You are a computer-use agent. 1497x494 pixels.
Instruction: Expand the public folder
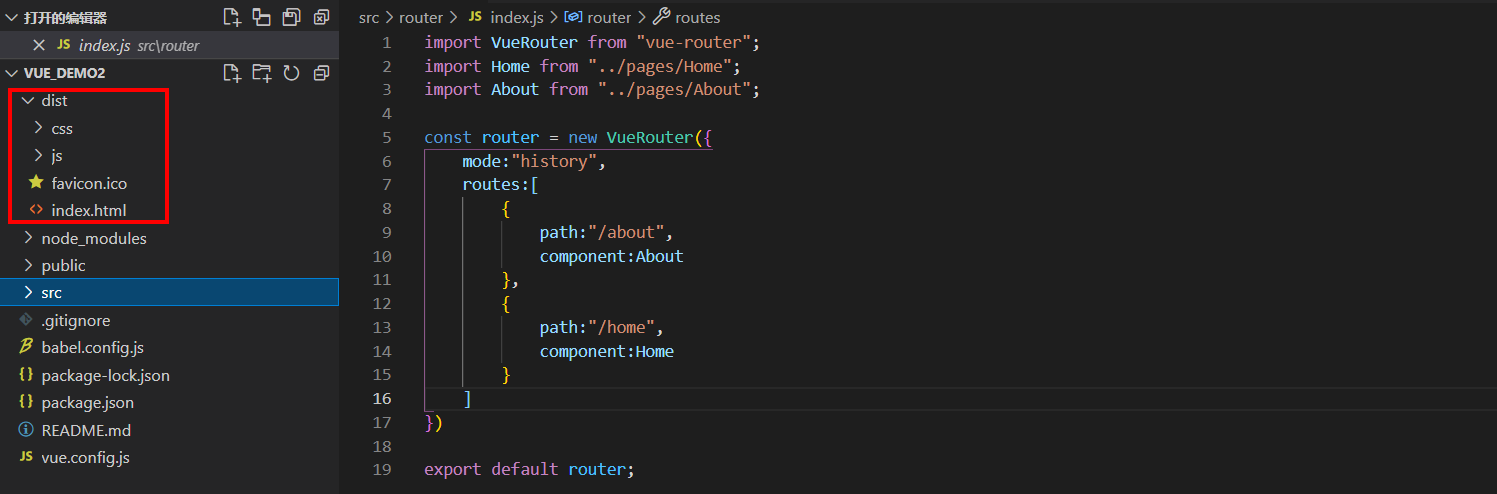click(28, 265)
